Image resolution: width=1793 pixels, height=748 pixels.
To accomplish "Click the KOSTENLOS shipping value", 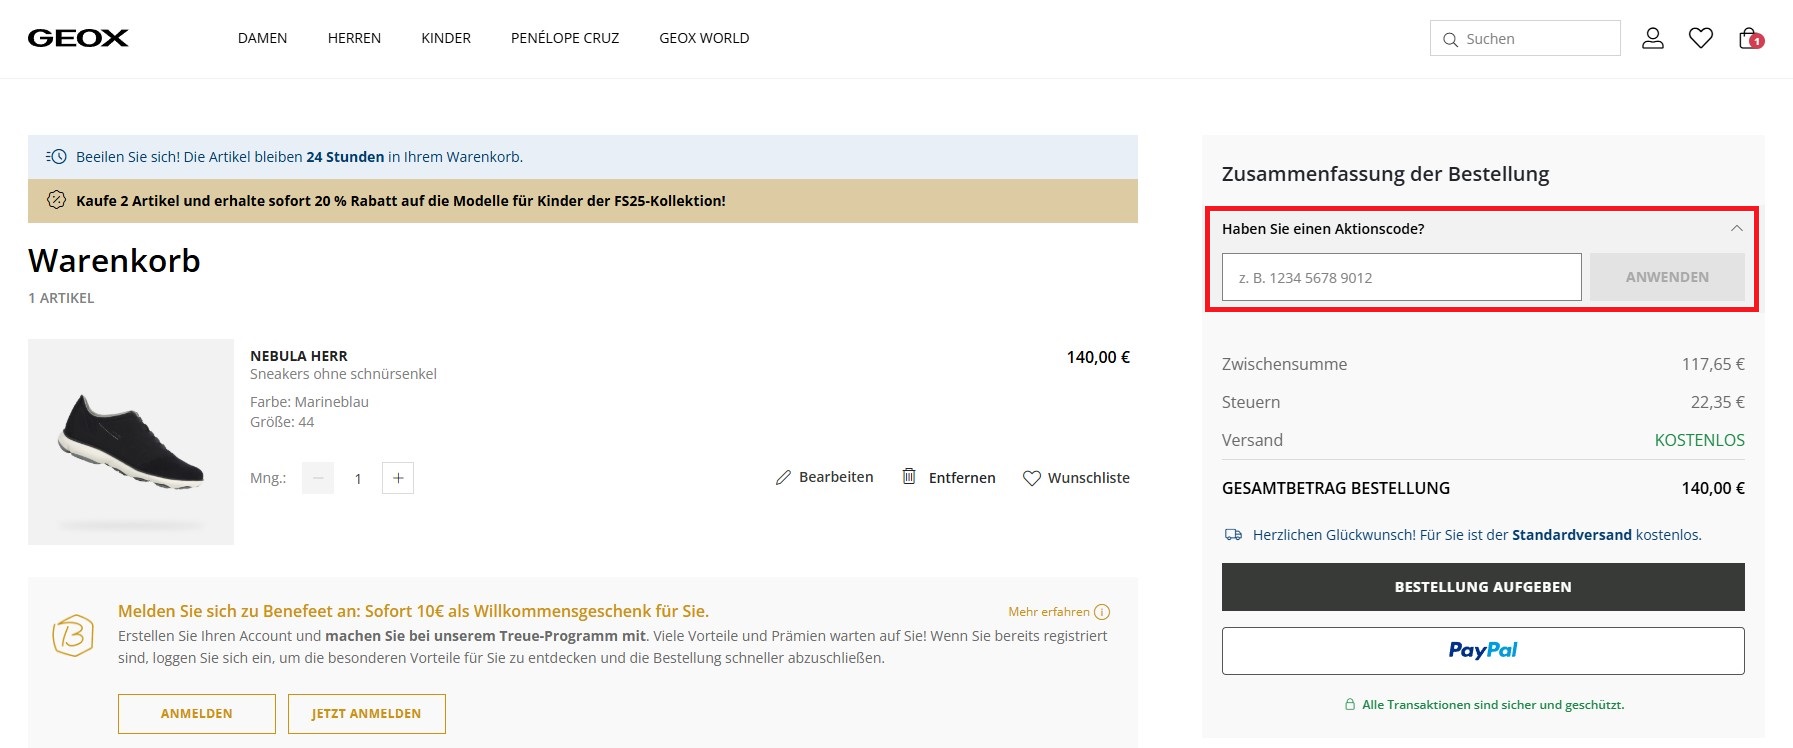I will pyautogui.click(x=1700, y=440).
